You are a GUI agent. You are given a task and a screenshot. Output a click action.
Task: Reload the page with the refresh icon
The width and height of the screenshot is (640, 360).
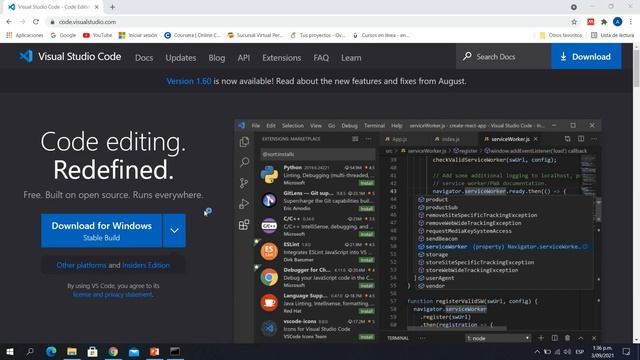click(36, 22)
